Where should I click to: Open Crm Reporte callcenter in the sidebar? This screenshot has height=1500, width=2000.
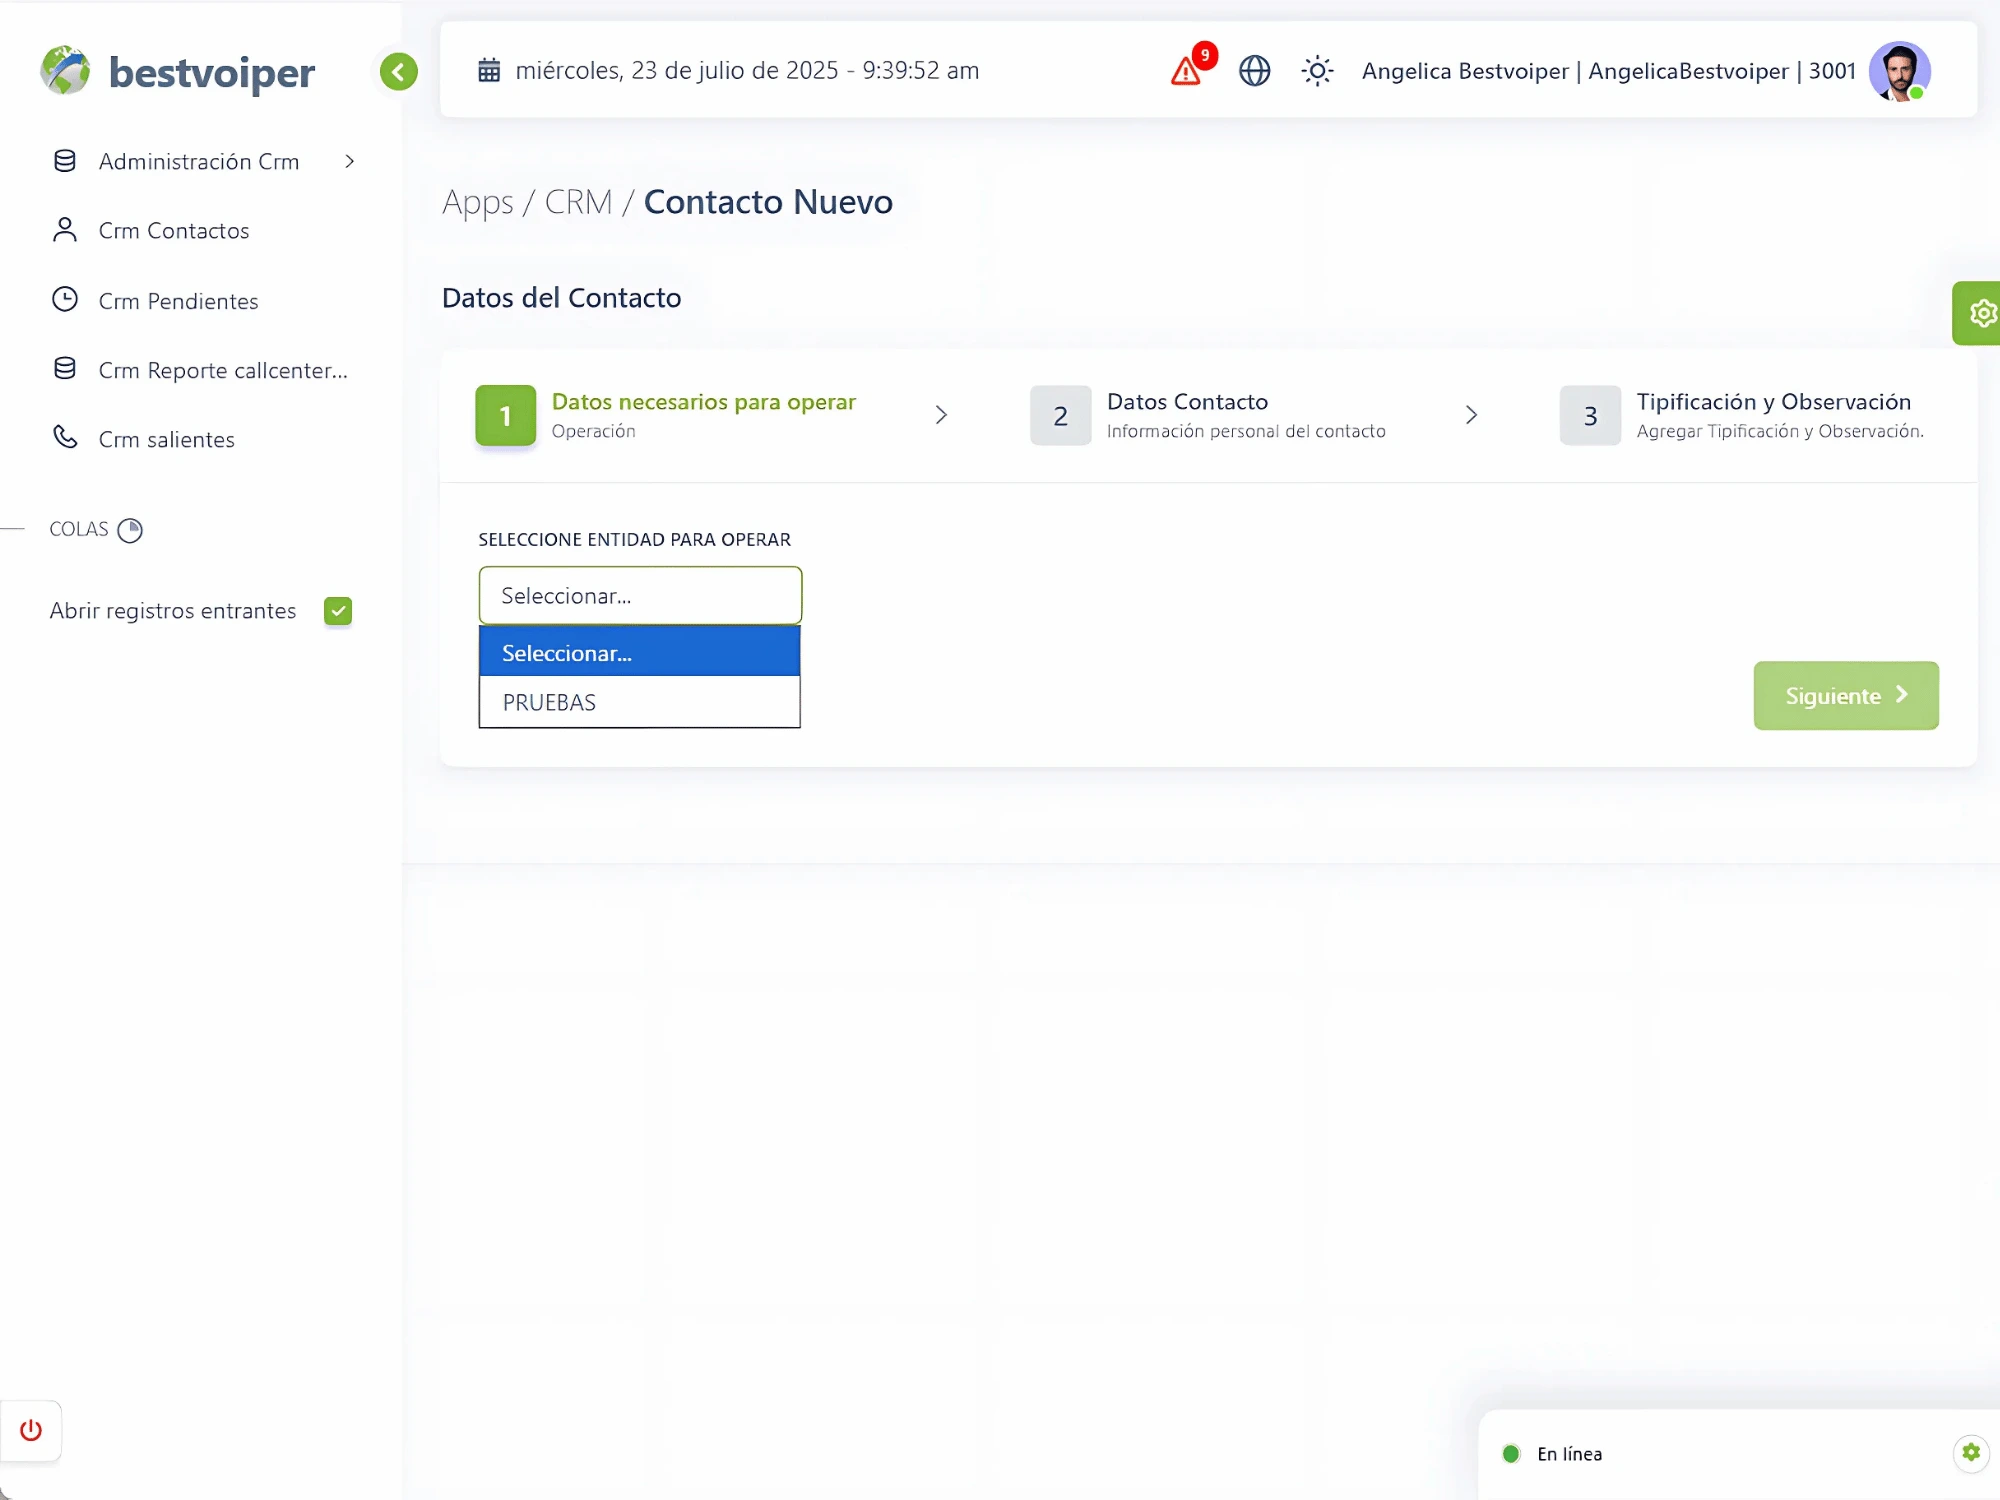pos(223,370)
